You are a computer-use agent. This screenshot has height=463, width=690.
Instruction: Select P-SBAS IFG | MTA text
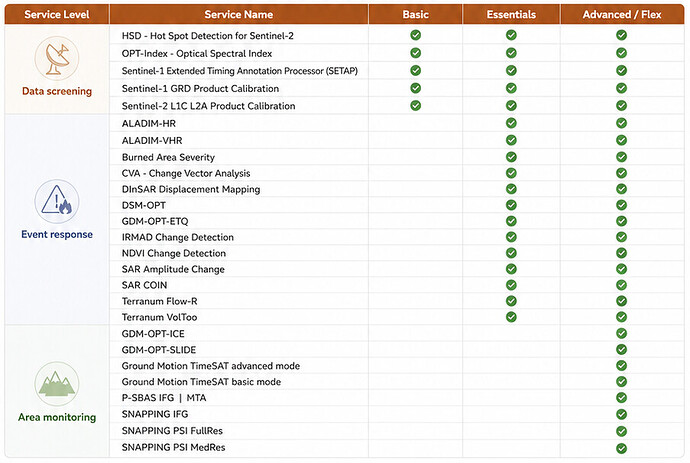click(x=164, y=398)
